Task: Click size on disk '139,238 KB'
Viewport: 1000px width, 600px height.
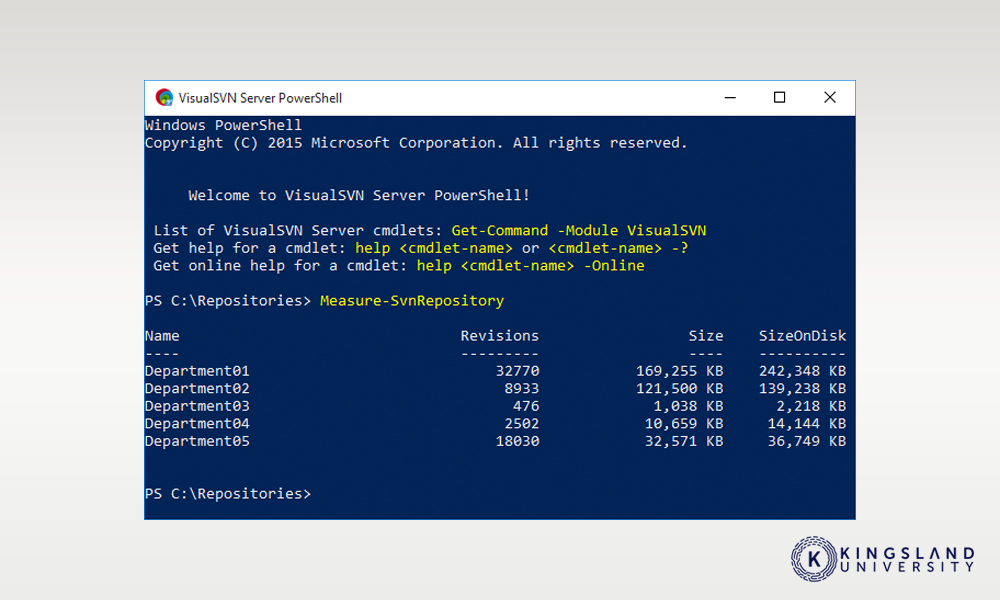Action: click(802, 388)
